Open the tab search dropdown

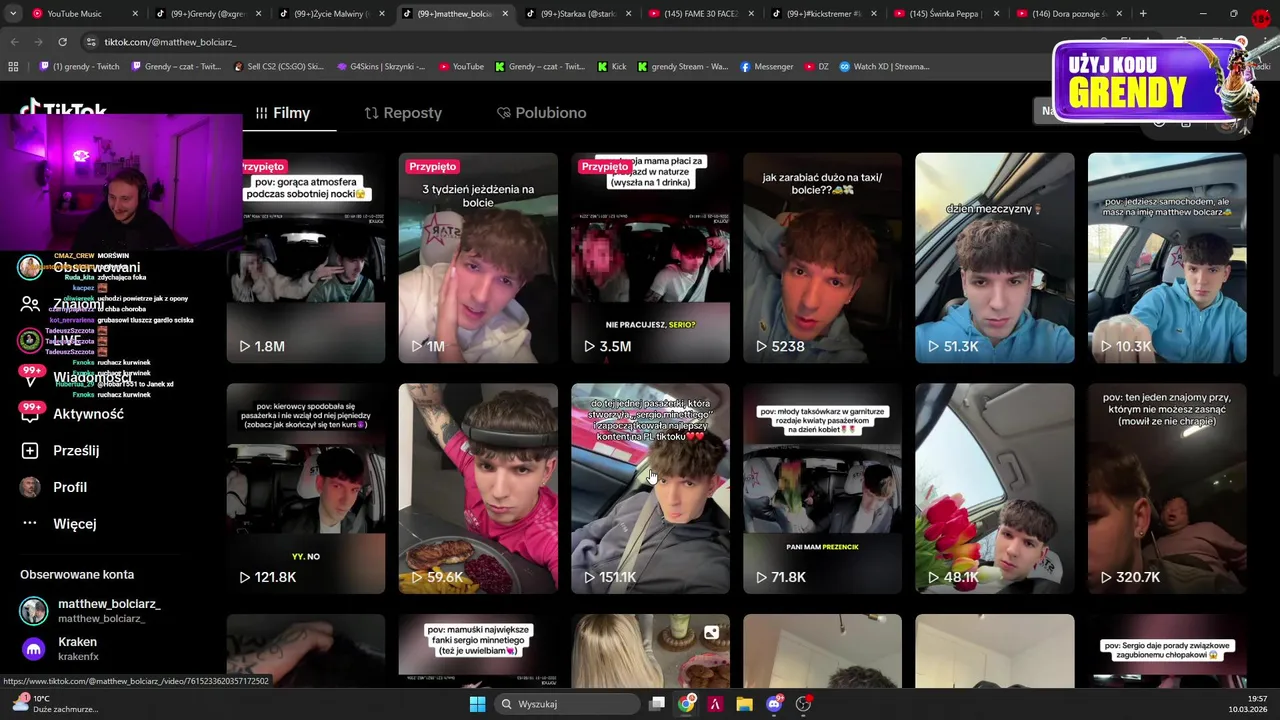[x=13, y=14]
